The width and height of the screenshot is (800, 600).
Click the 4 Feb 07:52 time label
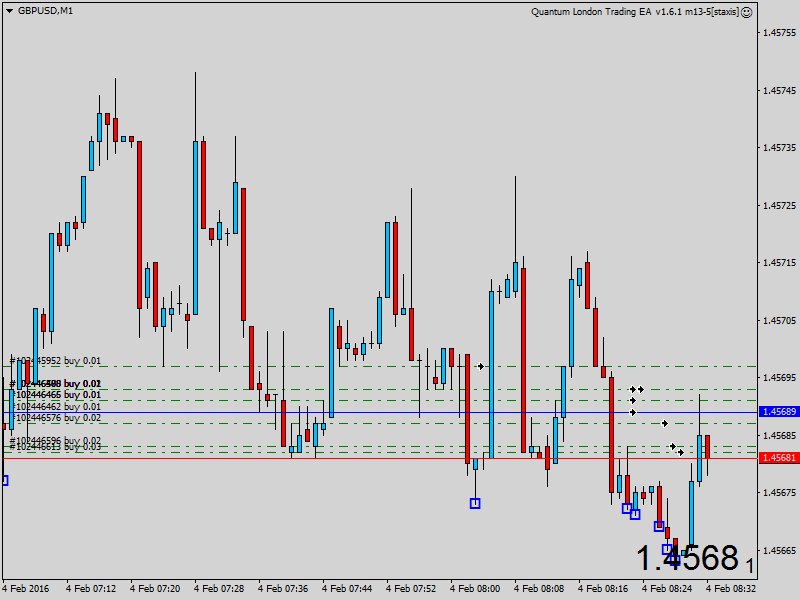pos(411,588)
